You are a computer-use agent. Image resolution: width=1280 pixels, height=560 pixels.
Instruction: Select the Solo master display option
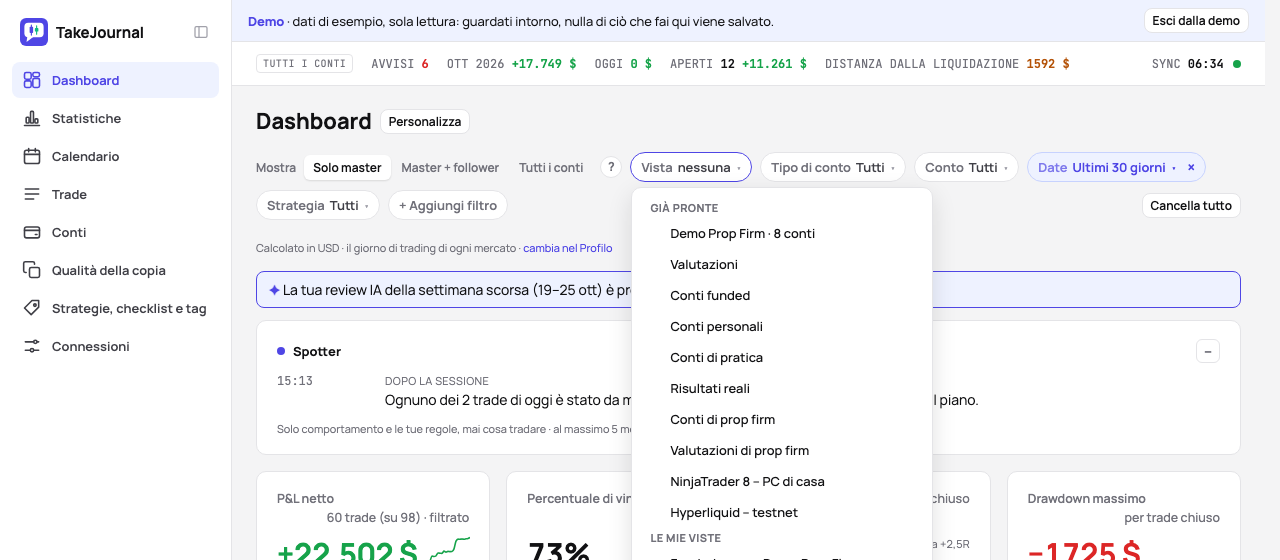click(347, 167)
